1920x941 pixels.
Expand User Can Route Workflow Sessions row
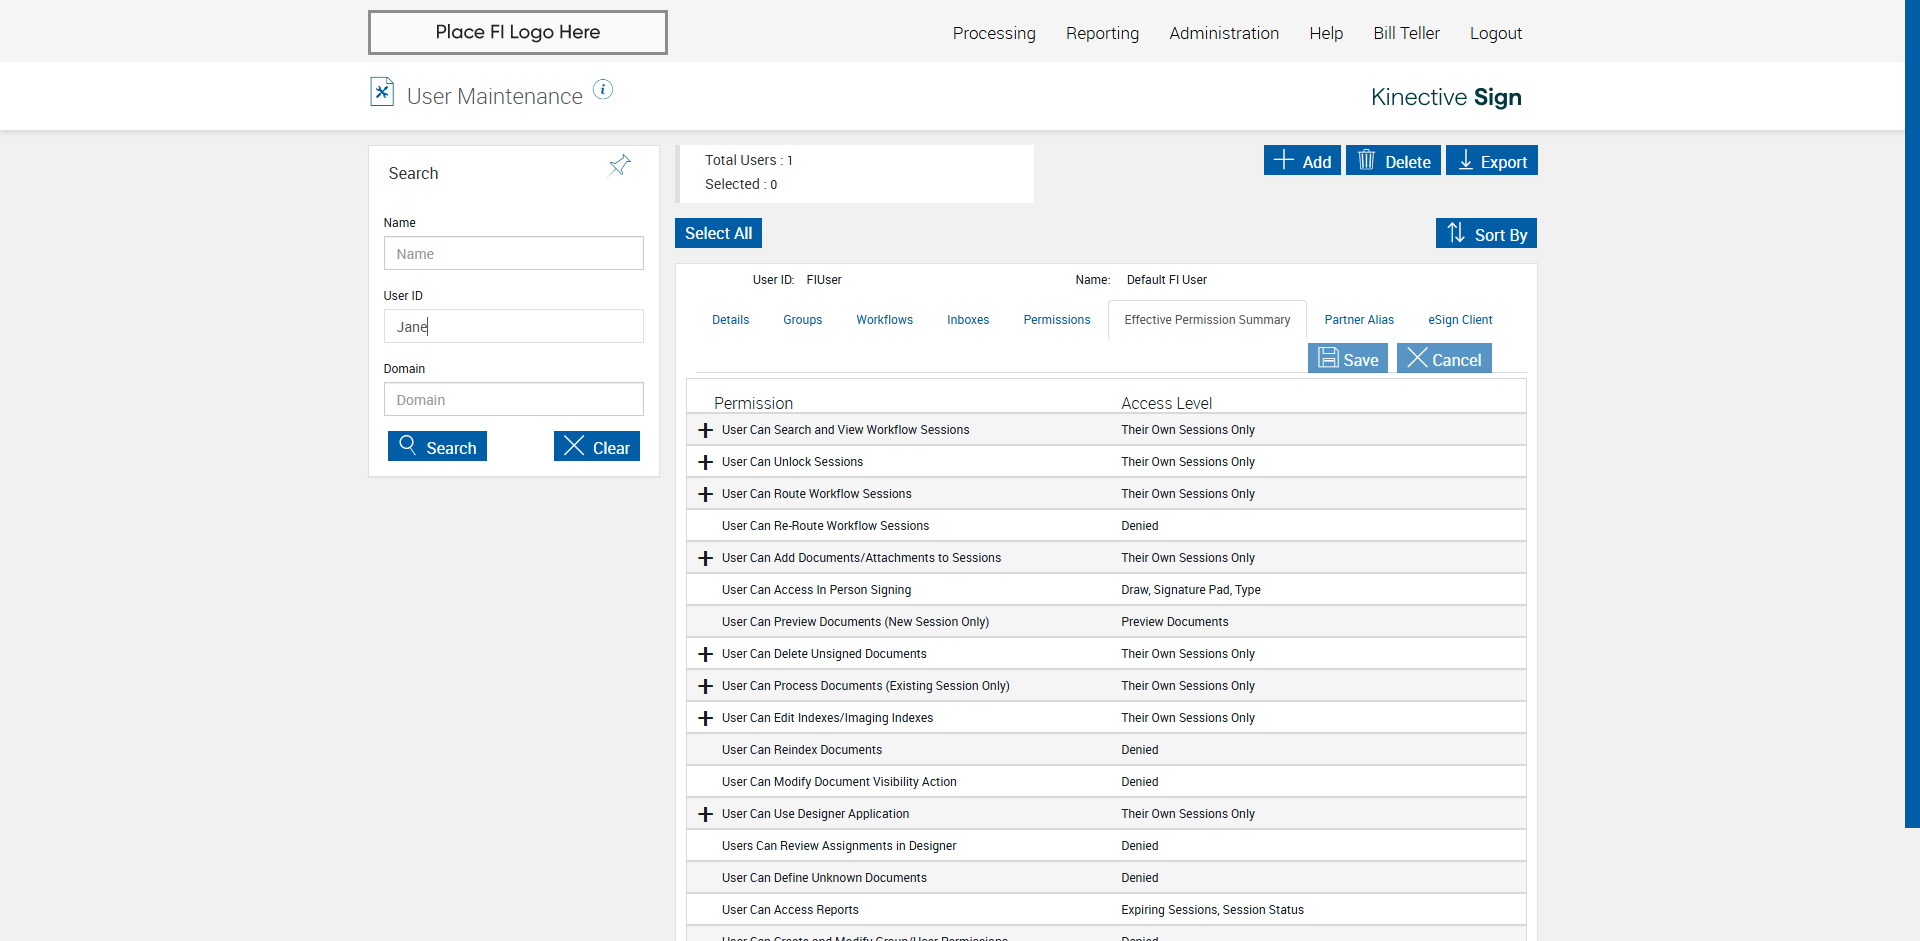(705, 494)
